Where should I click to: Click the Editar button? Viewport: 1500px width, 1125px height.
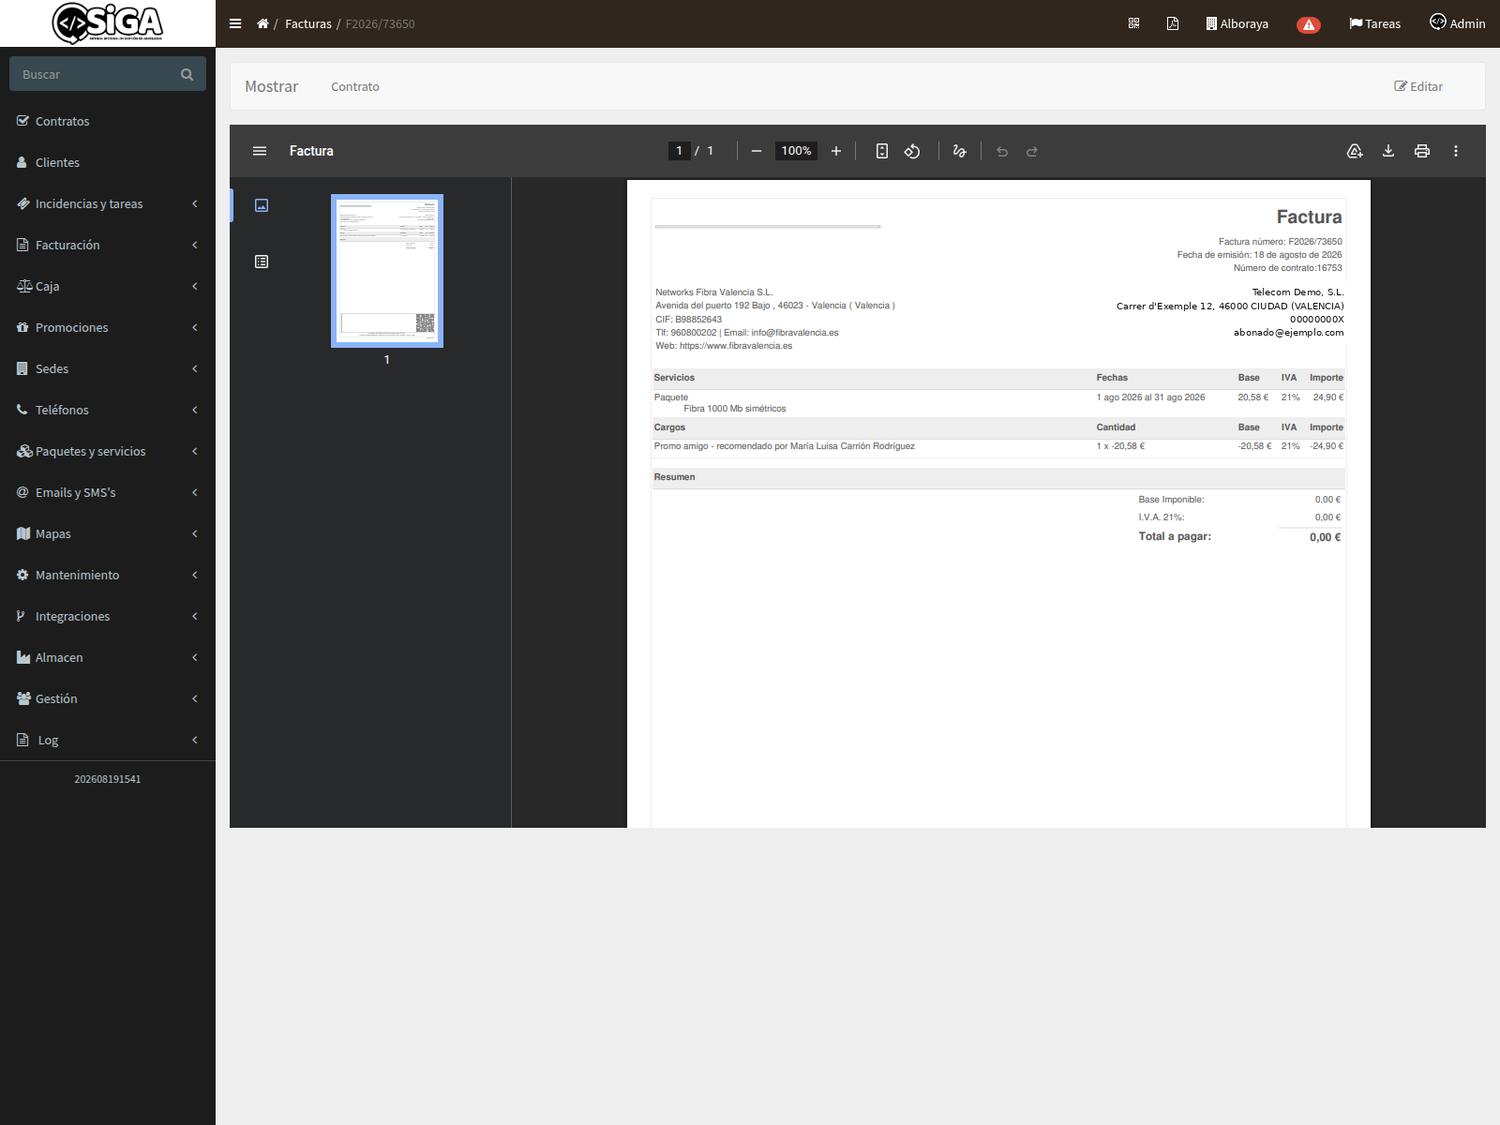[x=1418, y=87]
